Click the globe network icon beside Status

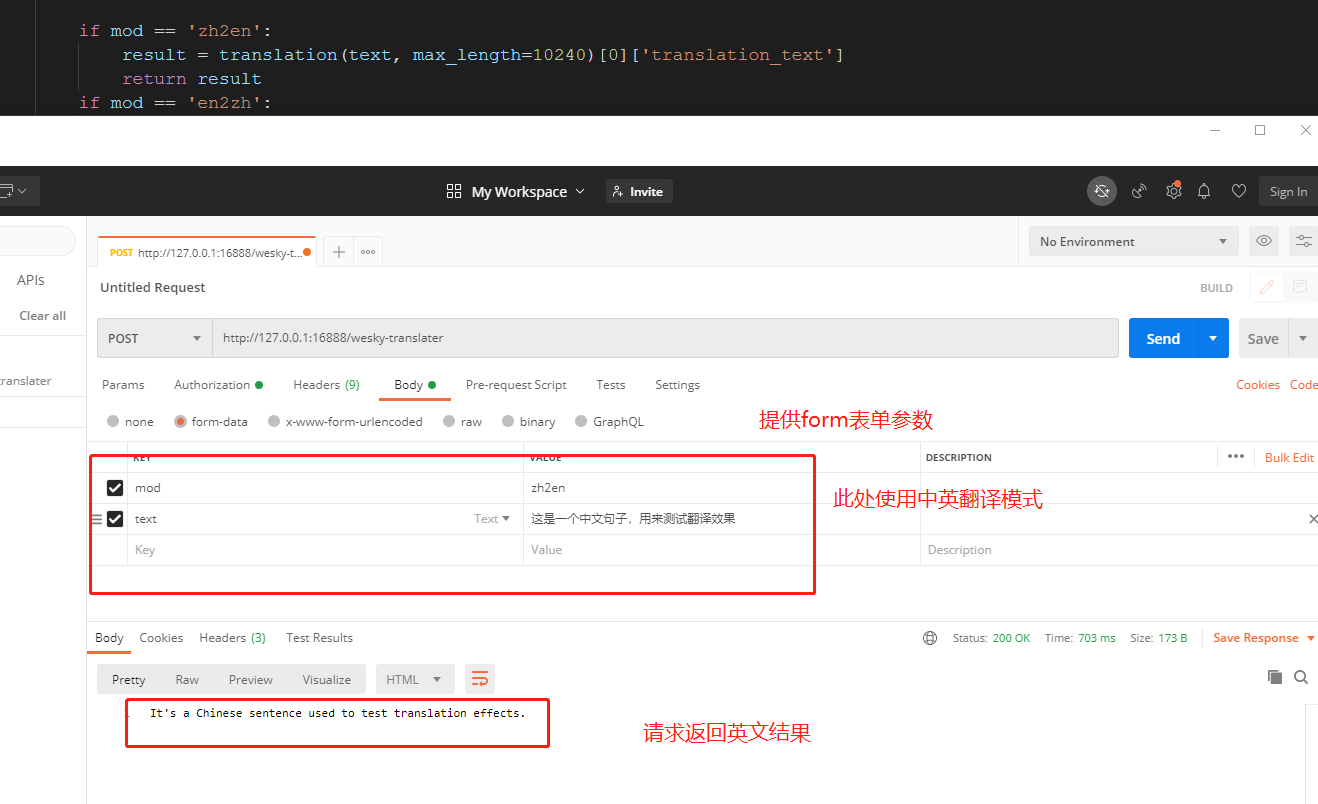(x=930, y=638)
